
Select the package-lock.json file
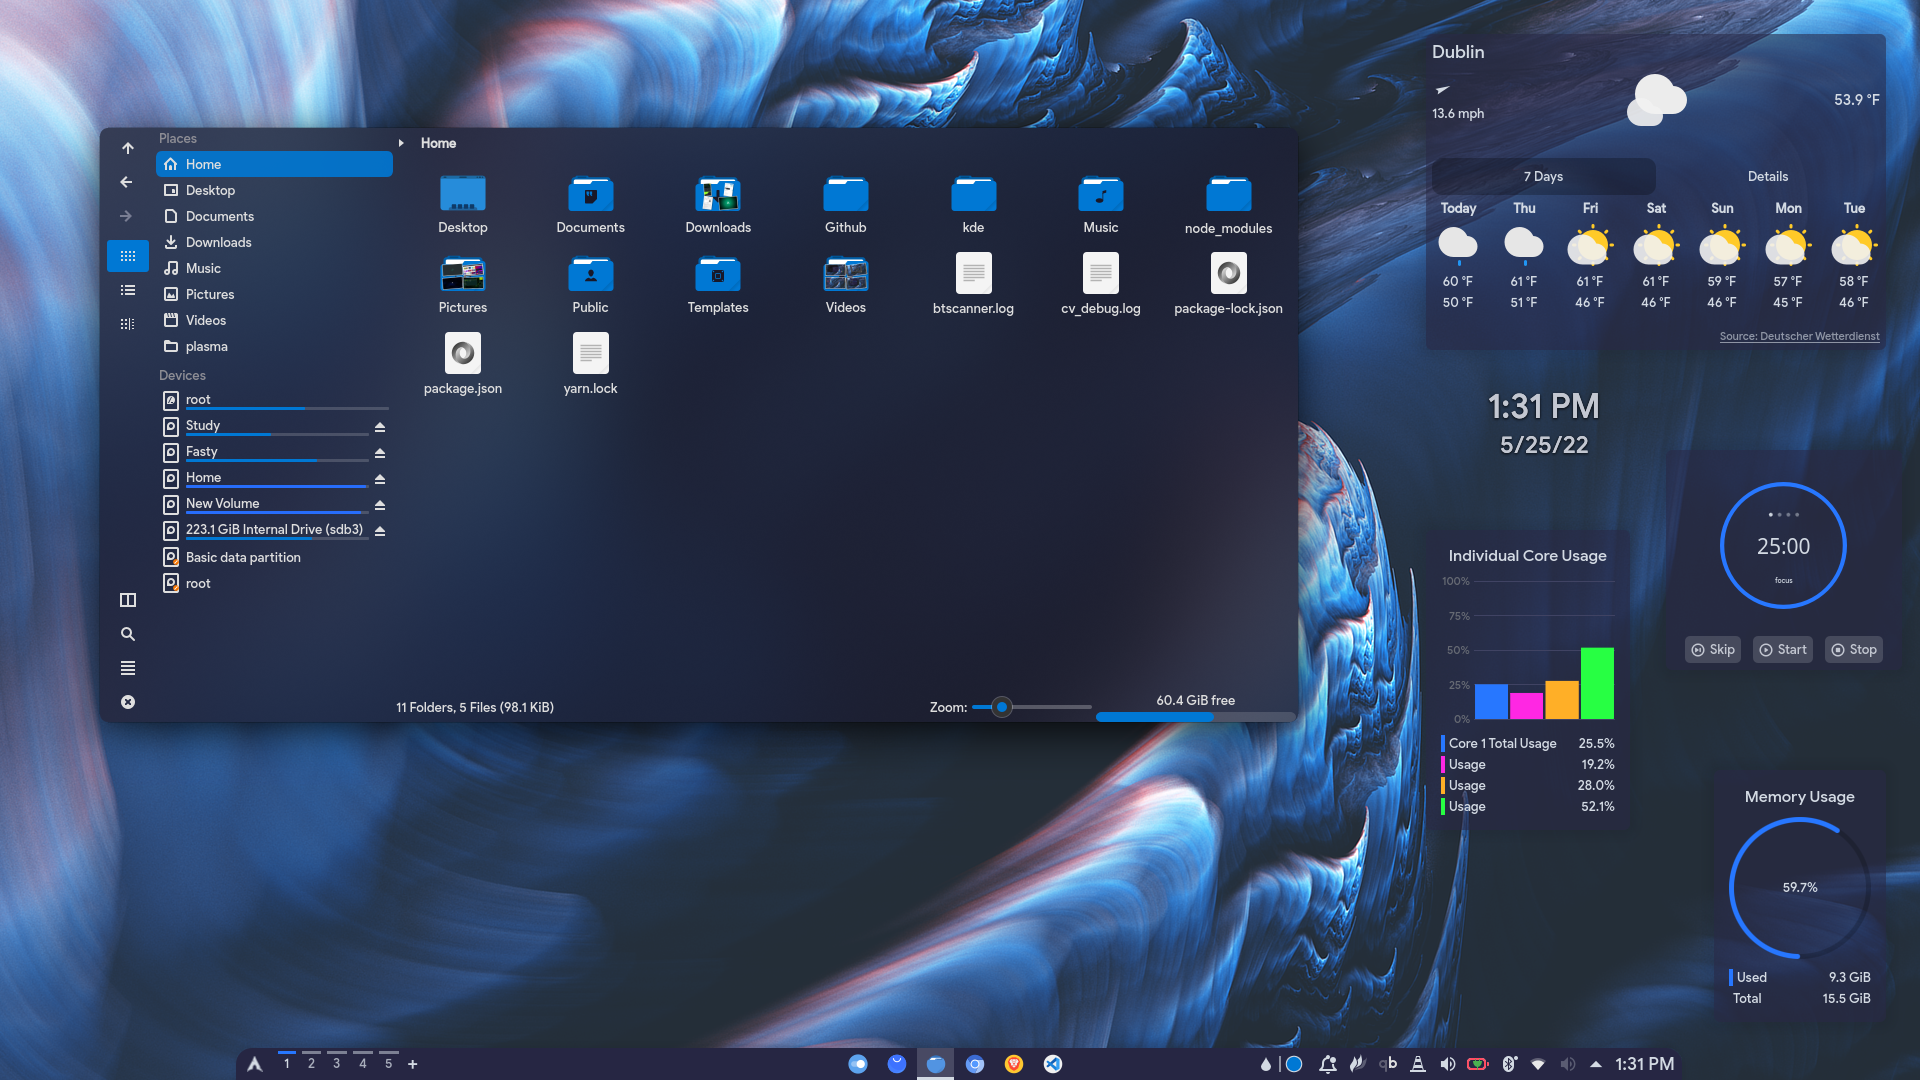point(1228,285)
